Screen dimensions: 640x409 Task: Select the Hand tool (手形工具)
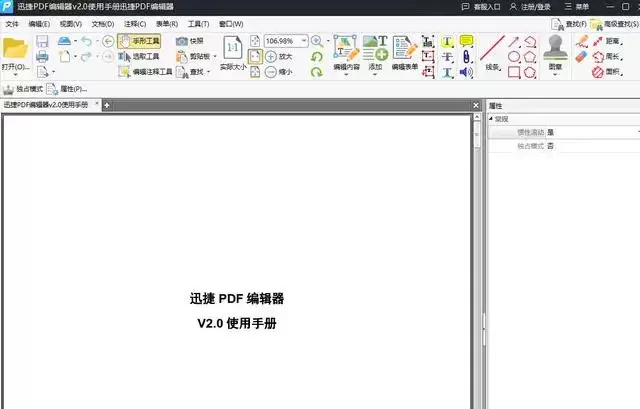138,41
